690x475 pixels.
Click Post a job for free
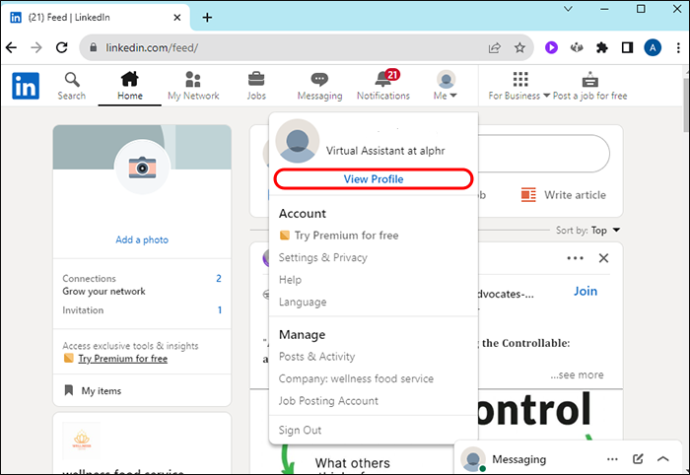590,86
